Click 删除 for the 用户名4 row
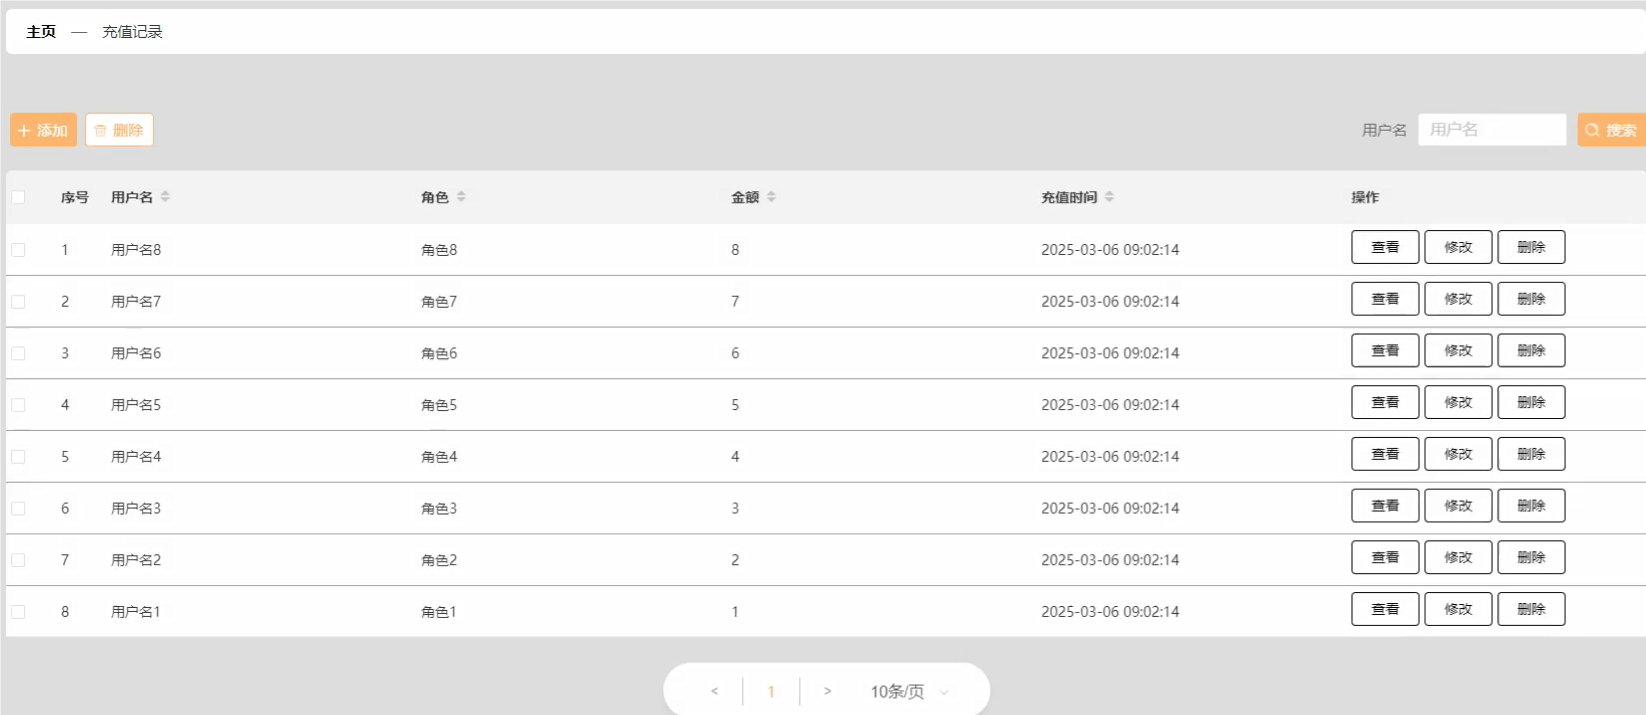The image size is (1646, 715). (x=1531, y=454)
